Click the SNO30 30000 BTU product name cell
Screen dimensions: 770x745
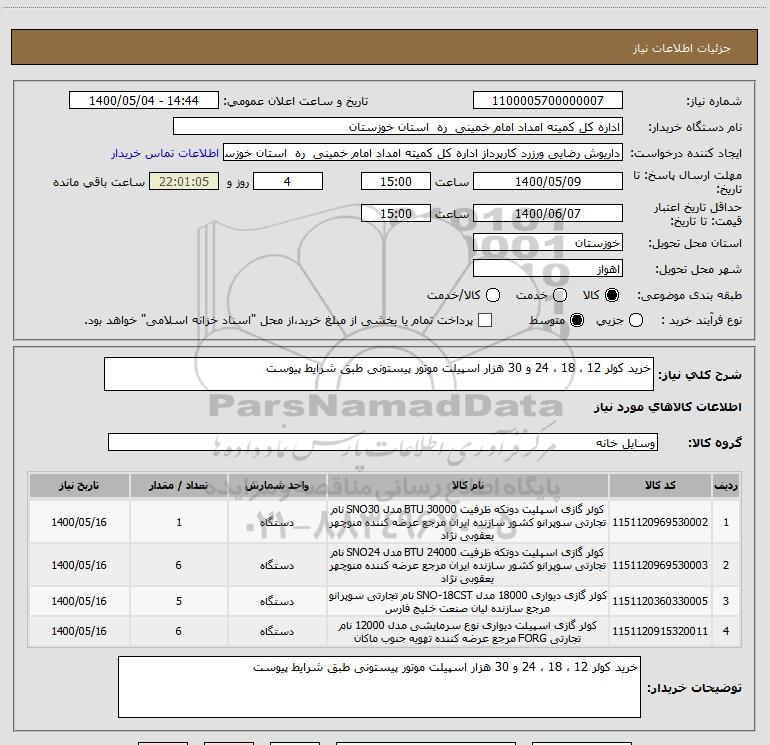(468, 522)
